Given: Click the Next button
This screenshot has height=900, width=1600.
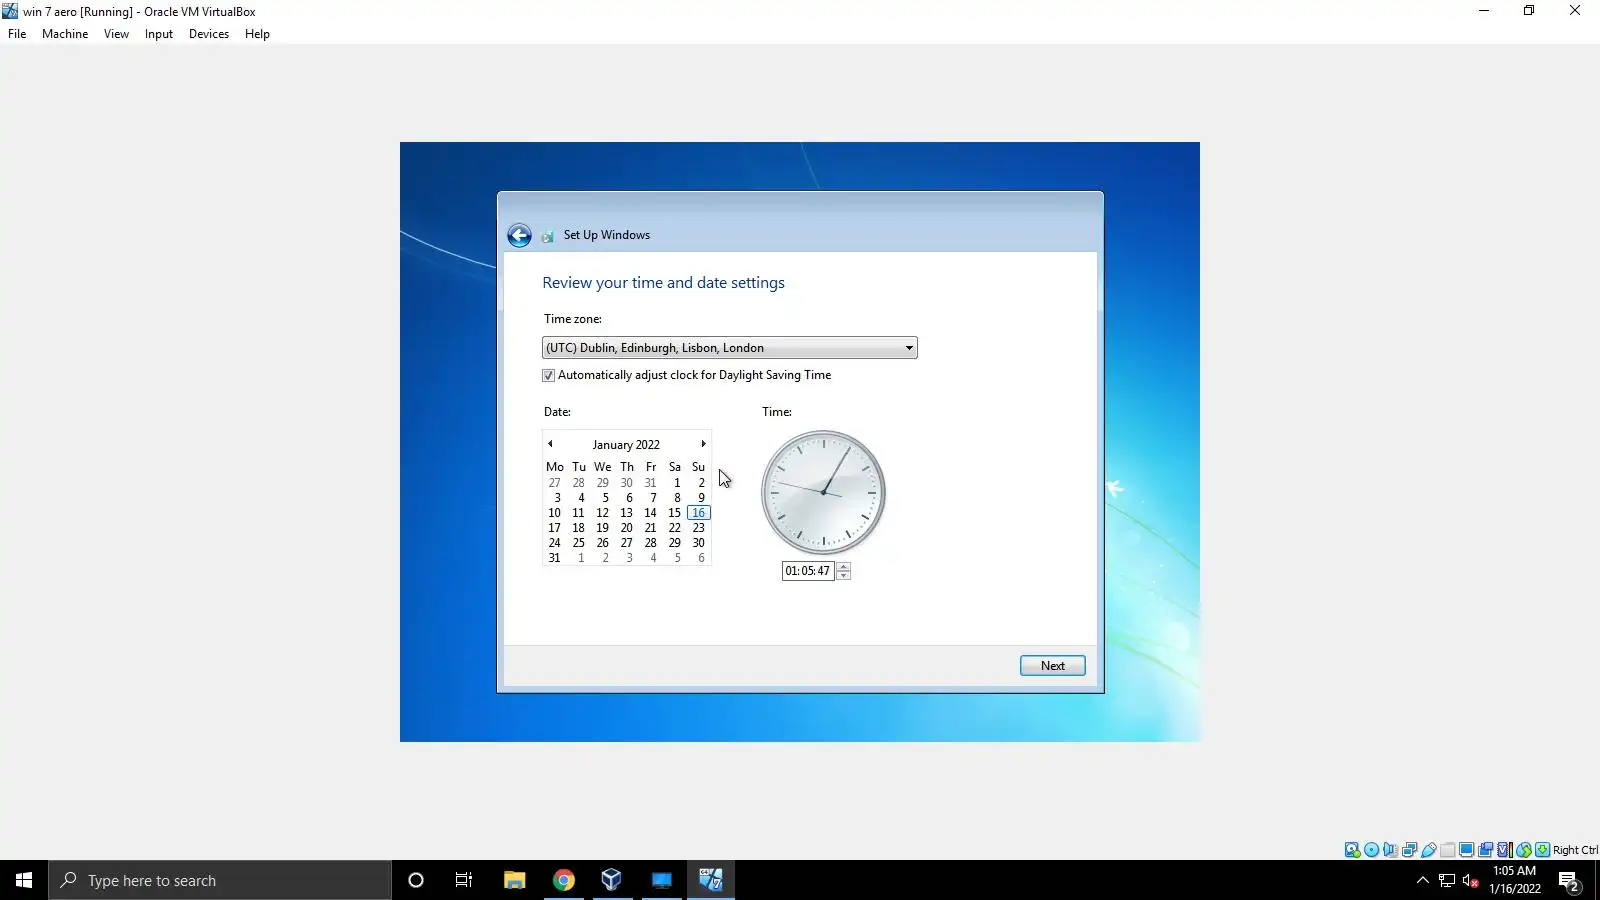Looking at the screenshot, I should click(1052, 666).
